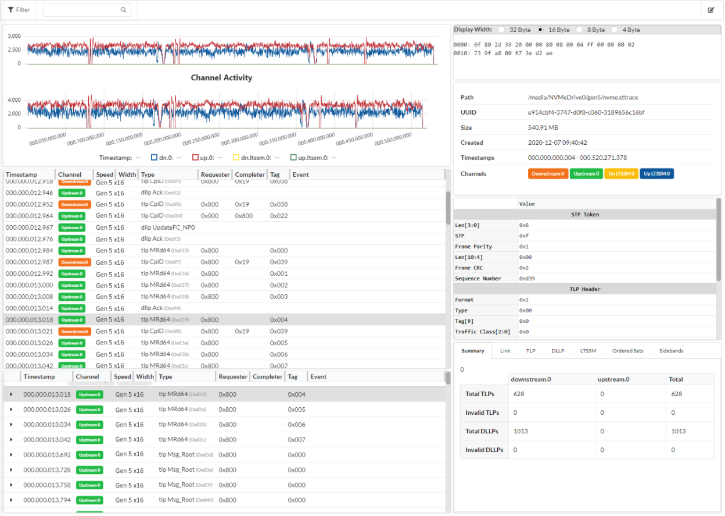
Task: Click the Created date 2020-12-07 value
Action: pyautogui.click(x=558, y=142)
